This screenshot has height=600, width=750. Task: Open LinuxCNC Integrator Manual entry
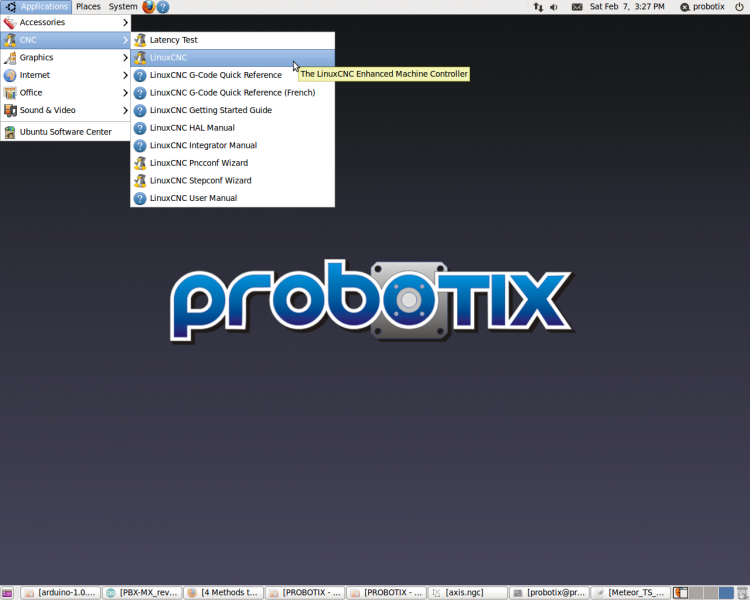[x=232, y=145]
